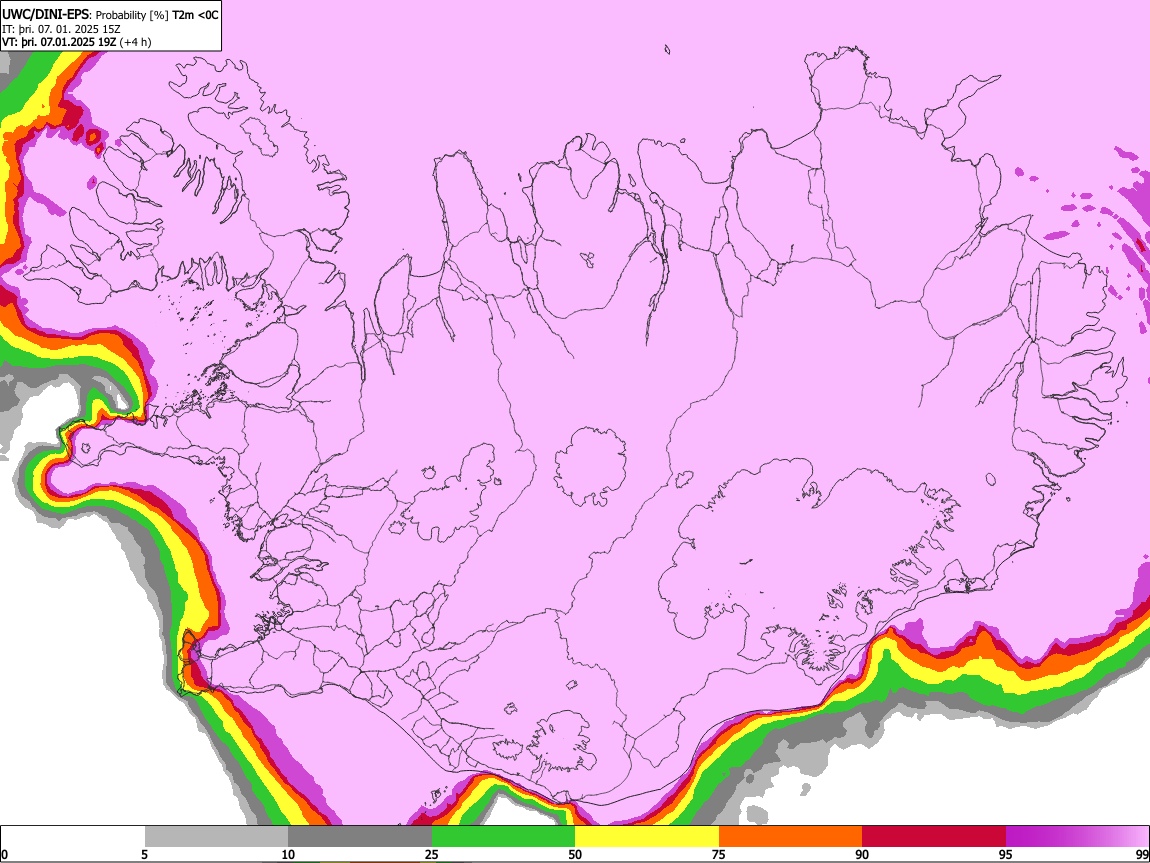Click the light gray 5–10 legend swatch
Image resolution: width=1150 pixels, height=863 pixels.
[x=216, y=837]
